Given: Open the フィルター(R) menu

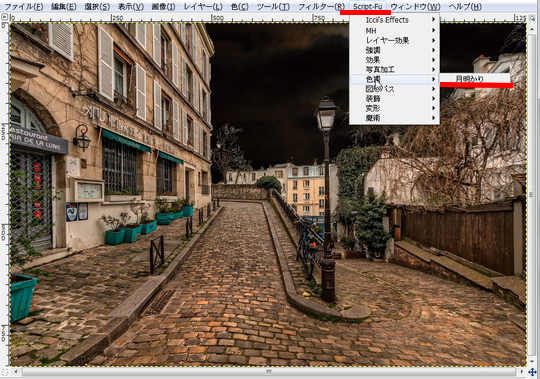Looking at the screenshot, I should (321, 7).
